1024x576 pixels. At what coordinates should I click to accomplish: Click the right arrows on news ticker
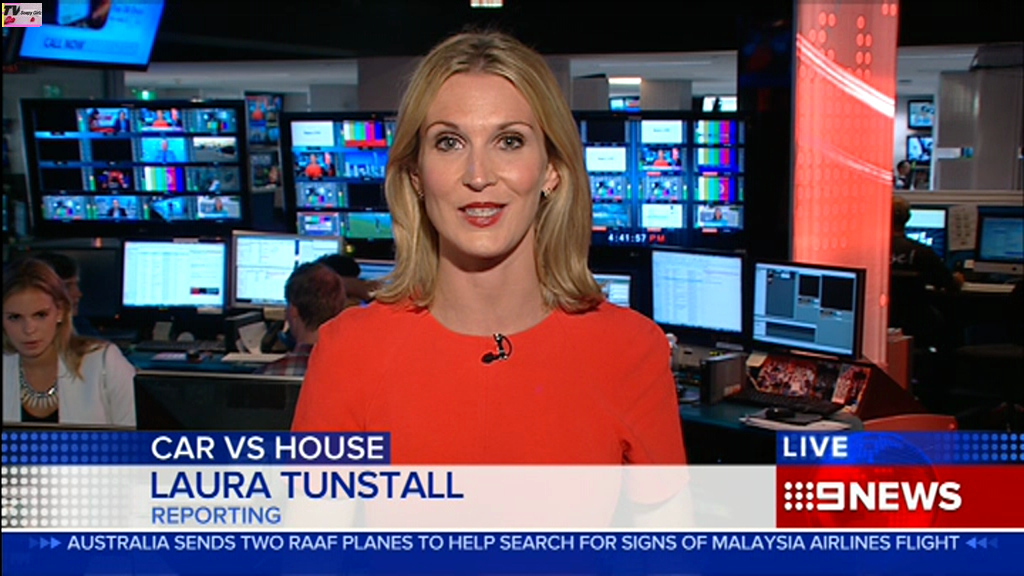(980, 543)
